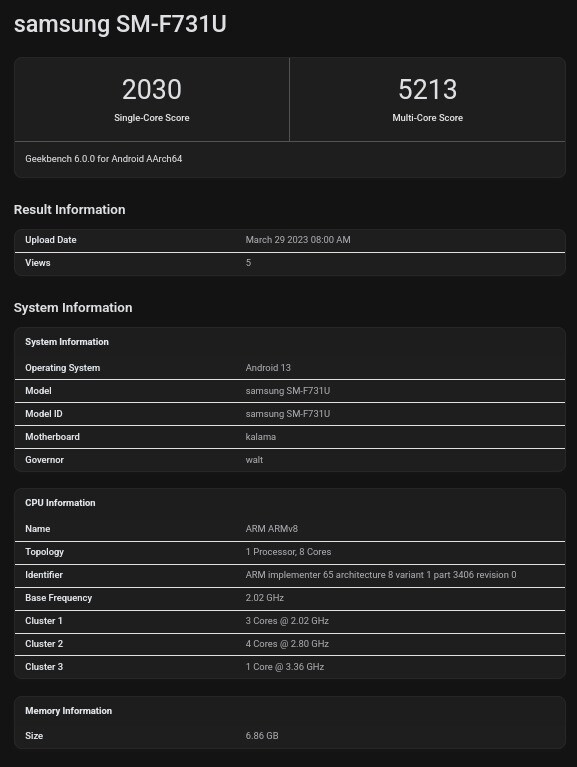The image size is (577, 767).
Task: Select the 2030 single-core score
Action: [152, 90]
